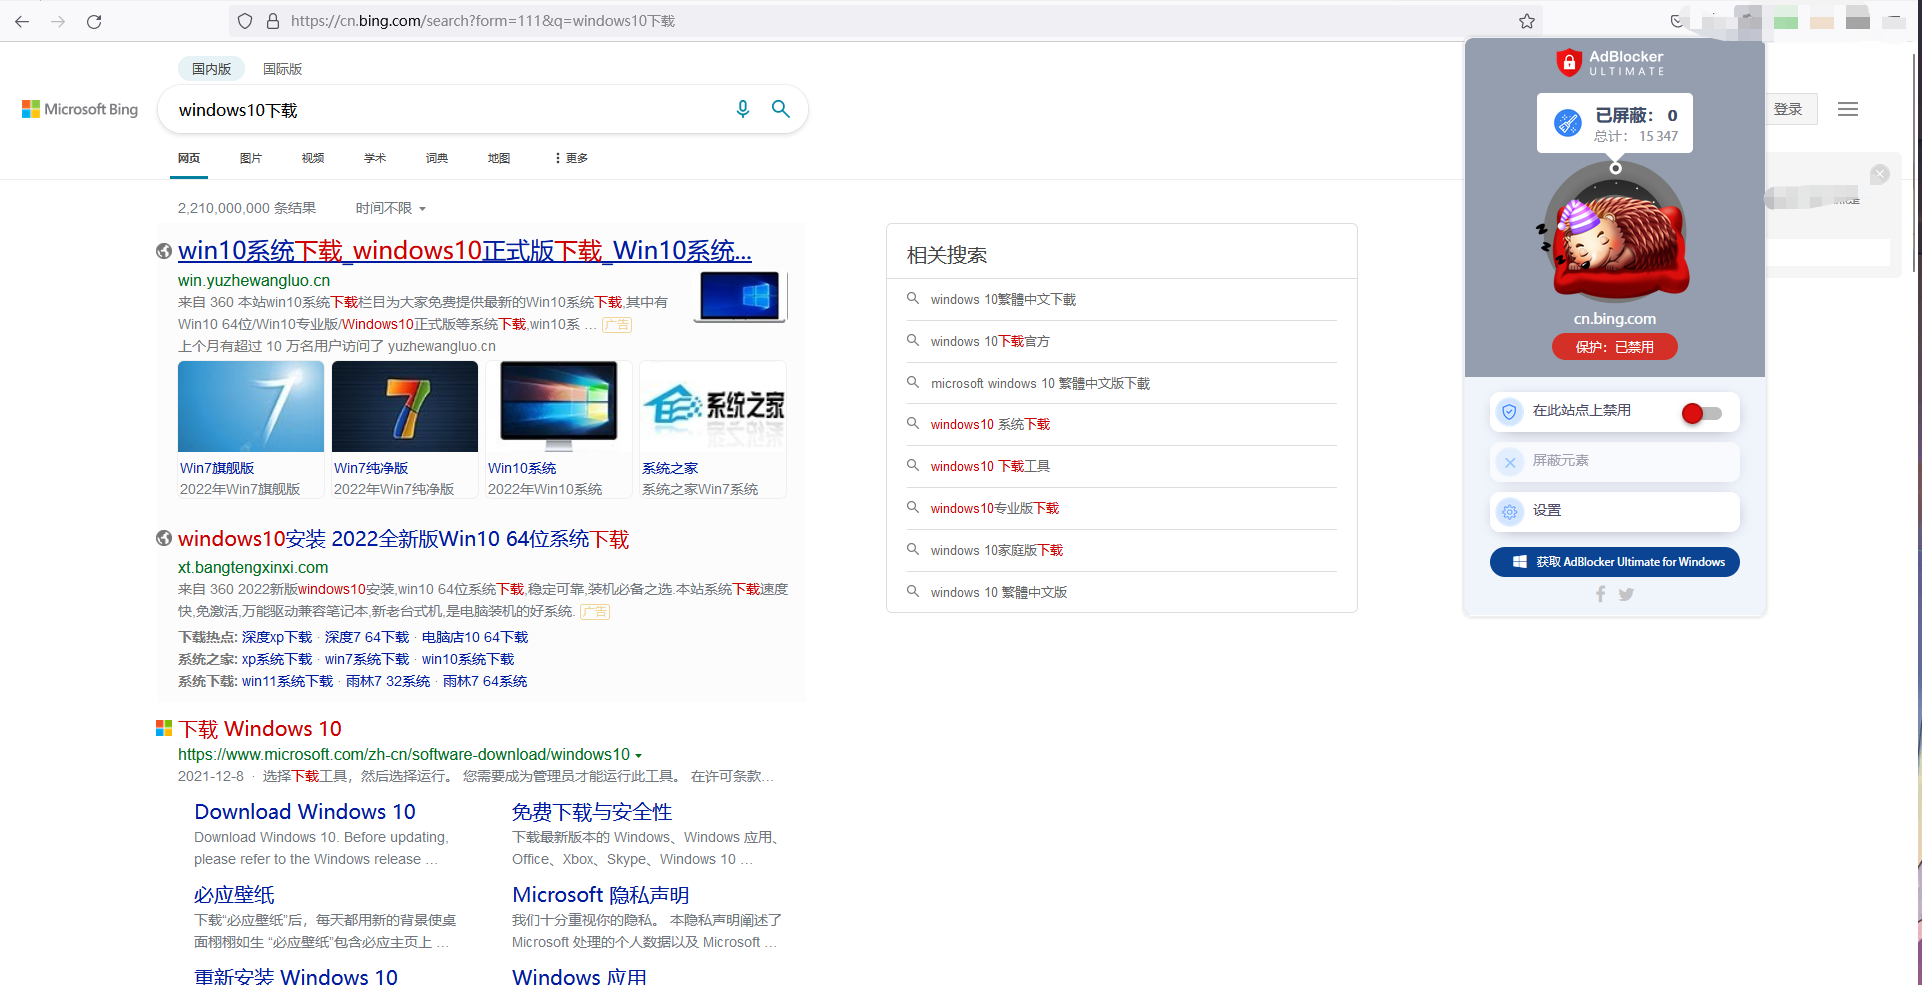Open windows10安装 2022全新版Win10 result
This screenshot has width=1922, height=985.
(403, 539)
